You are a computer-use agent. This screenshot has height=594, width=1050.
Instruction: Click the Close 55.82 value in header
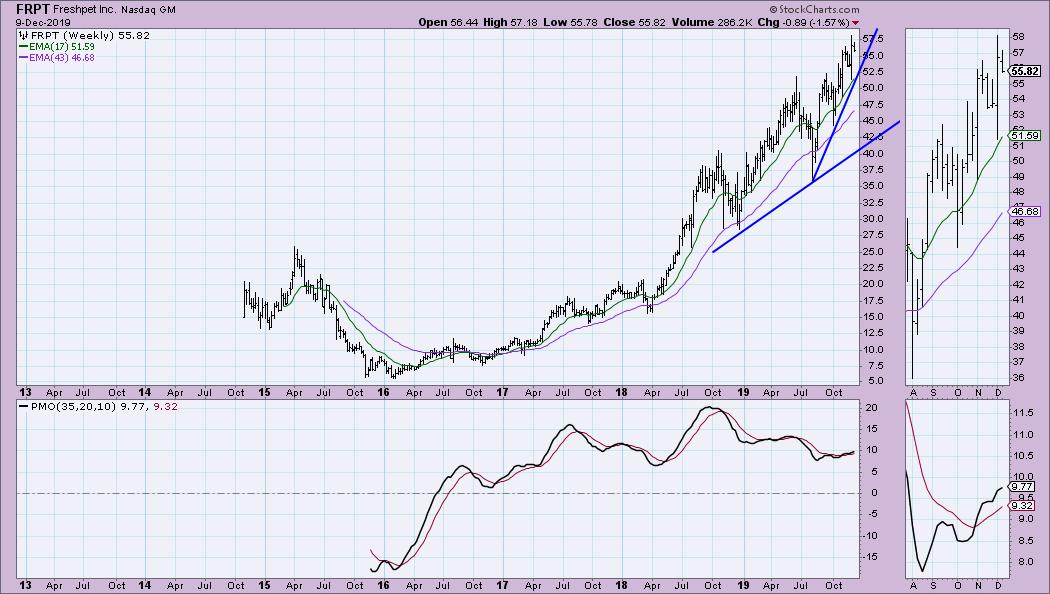(634, 22)
